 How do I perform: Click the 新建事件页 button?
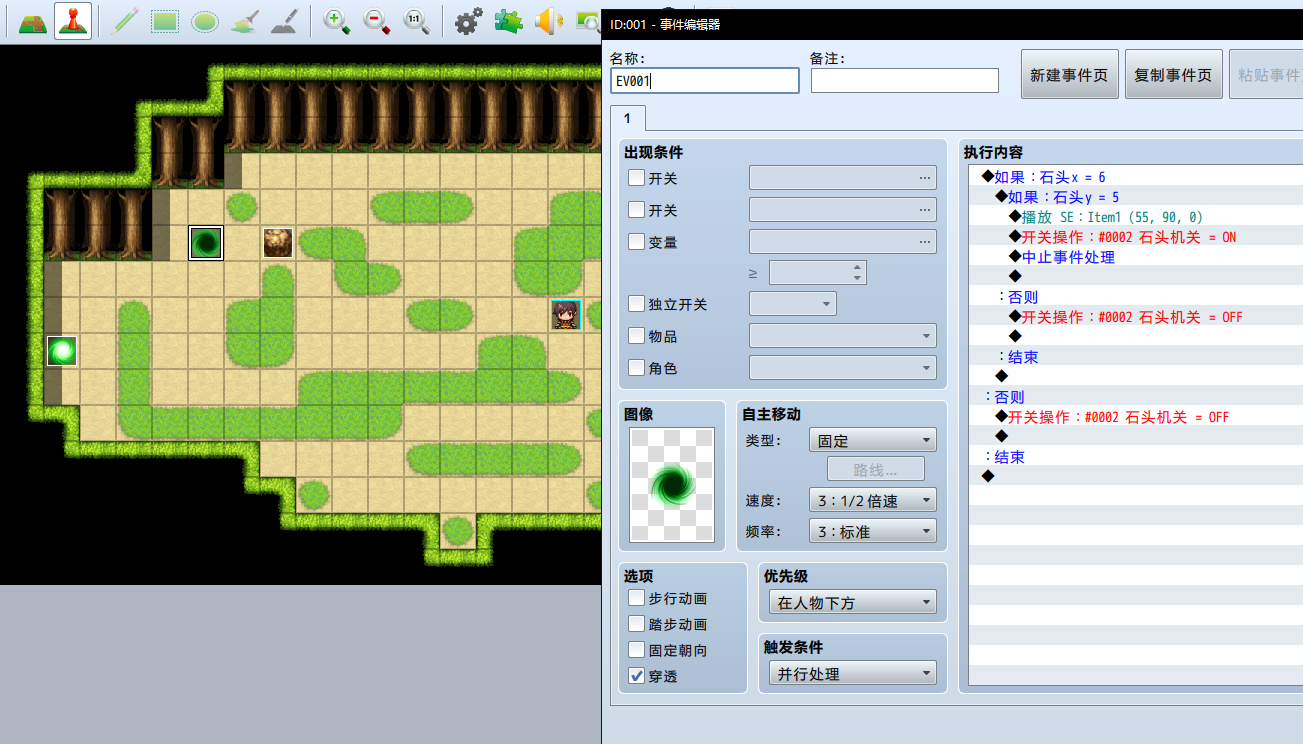pos(1070,75)
